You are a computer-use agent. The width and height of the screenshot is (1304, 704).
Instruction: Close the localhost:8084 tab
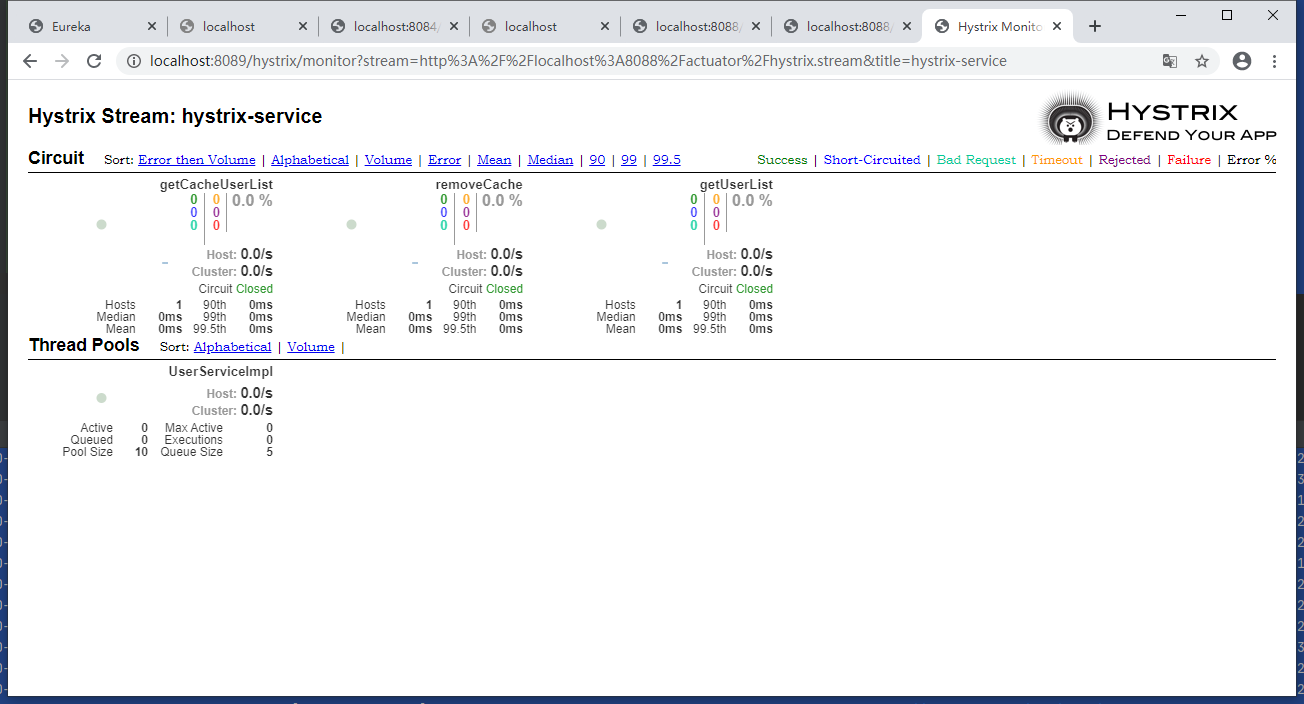[x=453, y=26]
